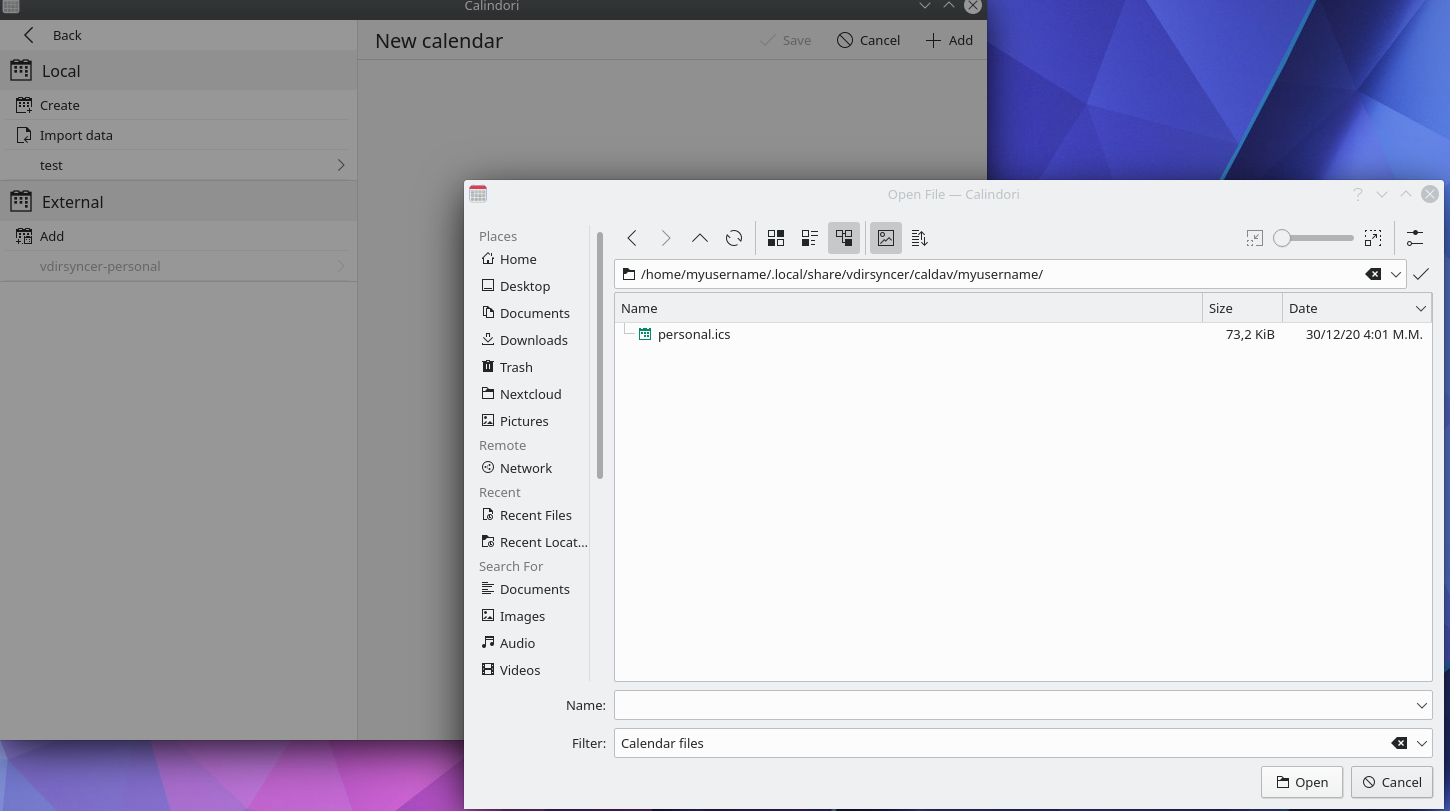Choose Import data in Calindori sidebar
The height and width of the screenshot is (811, 1450).
178,135
